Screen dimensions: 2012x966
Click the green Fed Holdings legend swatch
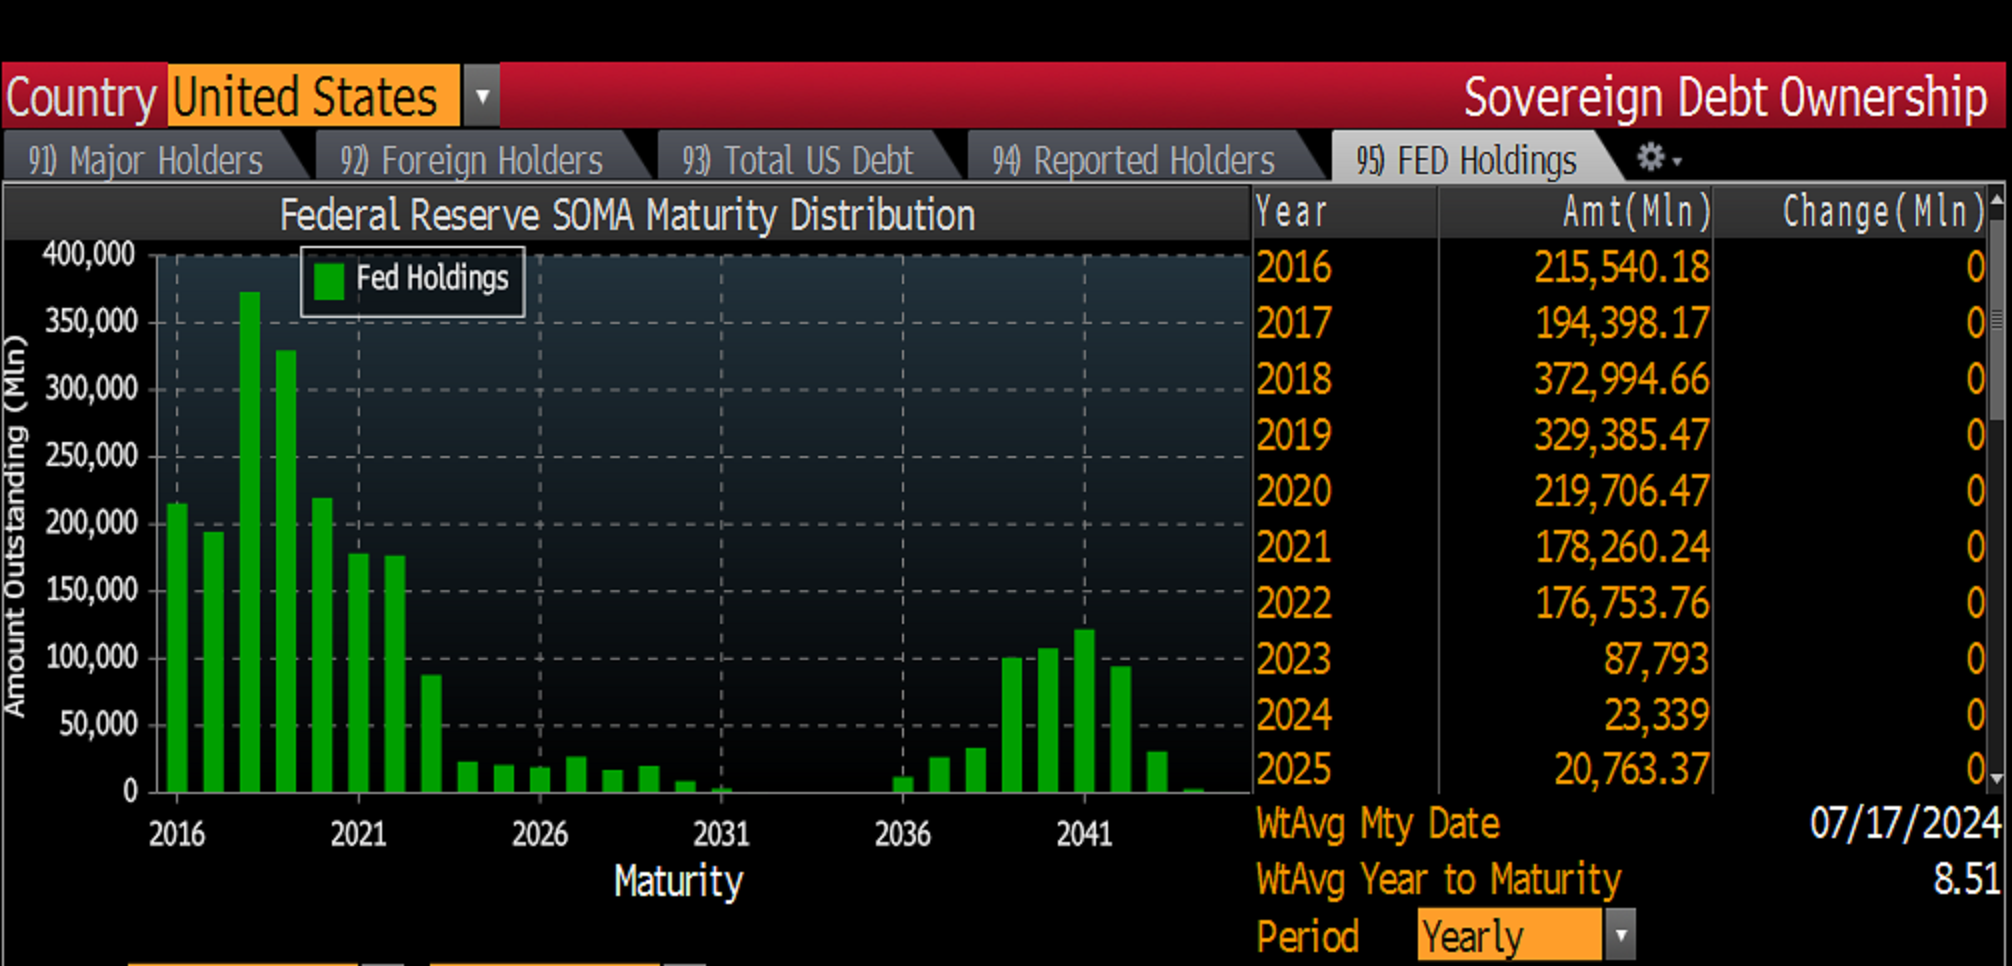point(329,280)
